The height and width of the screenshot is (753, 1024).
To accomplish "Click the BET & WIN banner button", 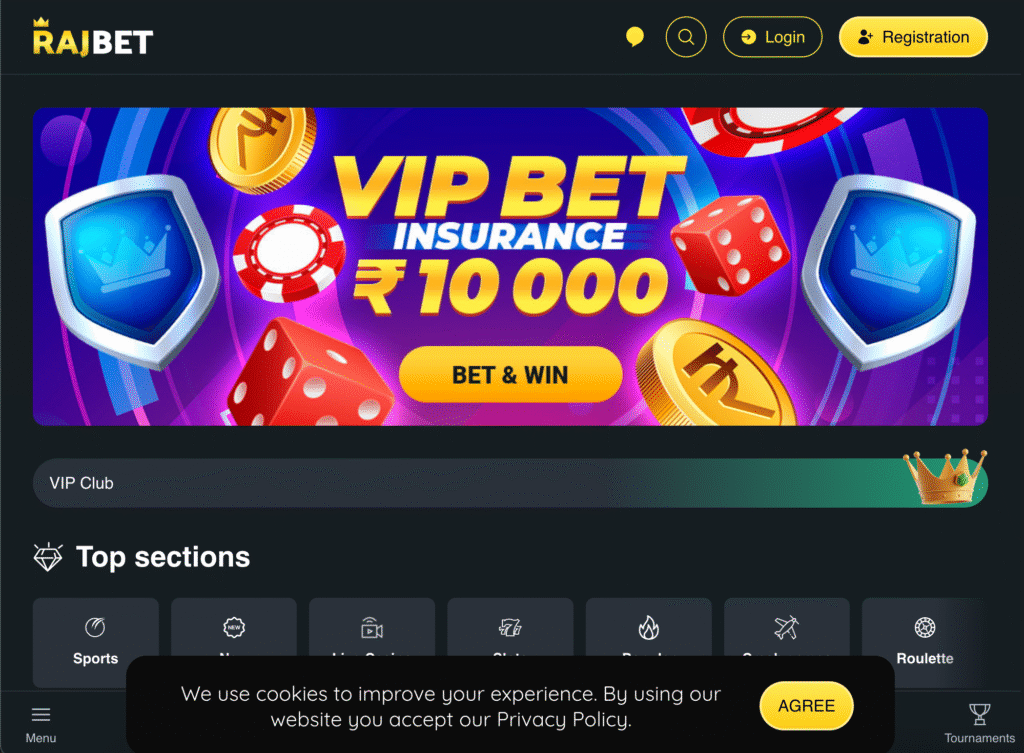I will [510, 375].
